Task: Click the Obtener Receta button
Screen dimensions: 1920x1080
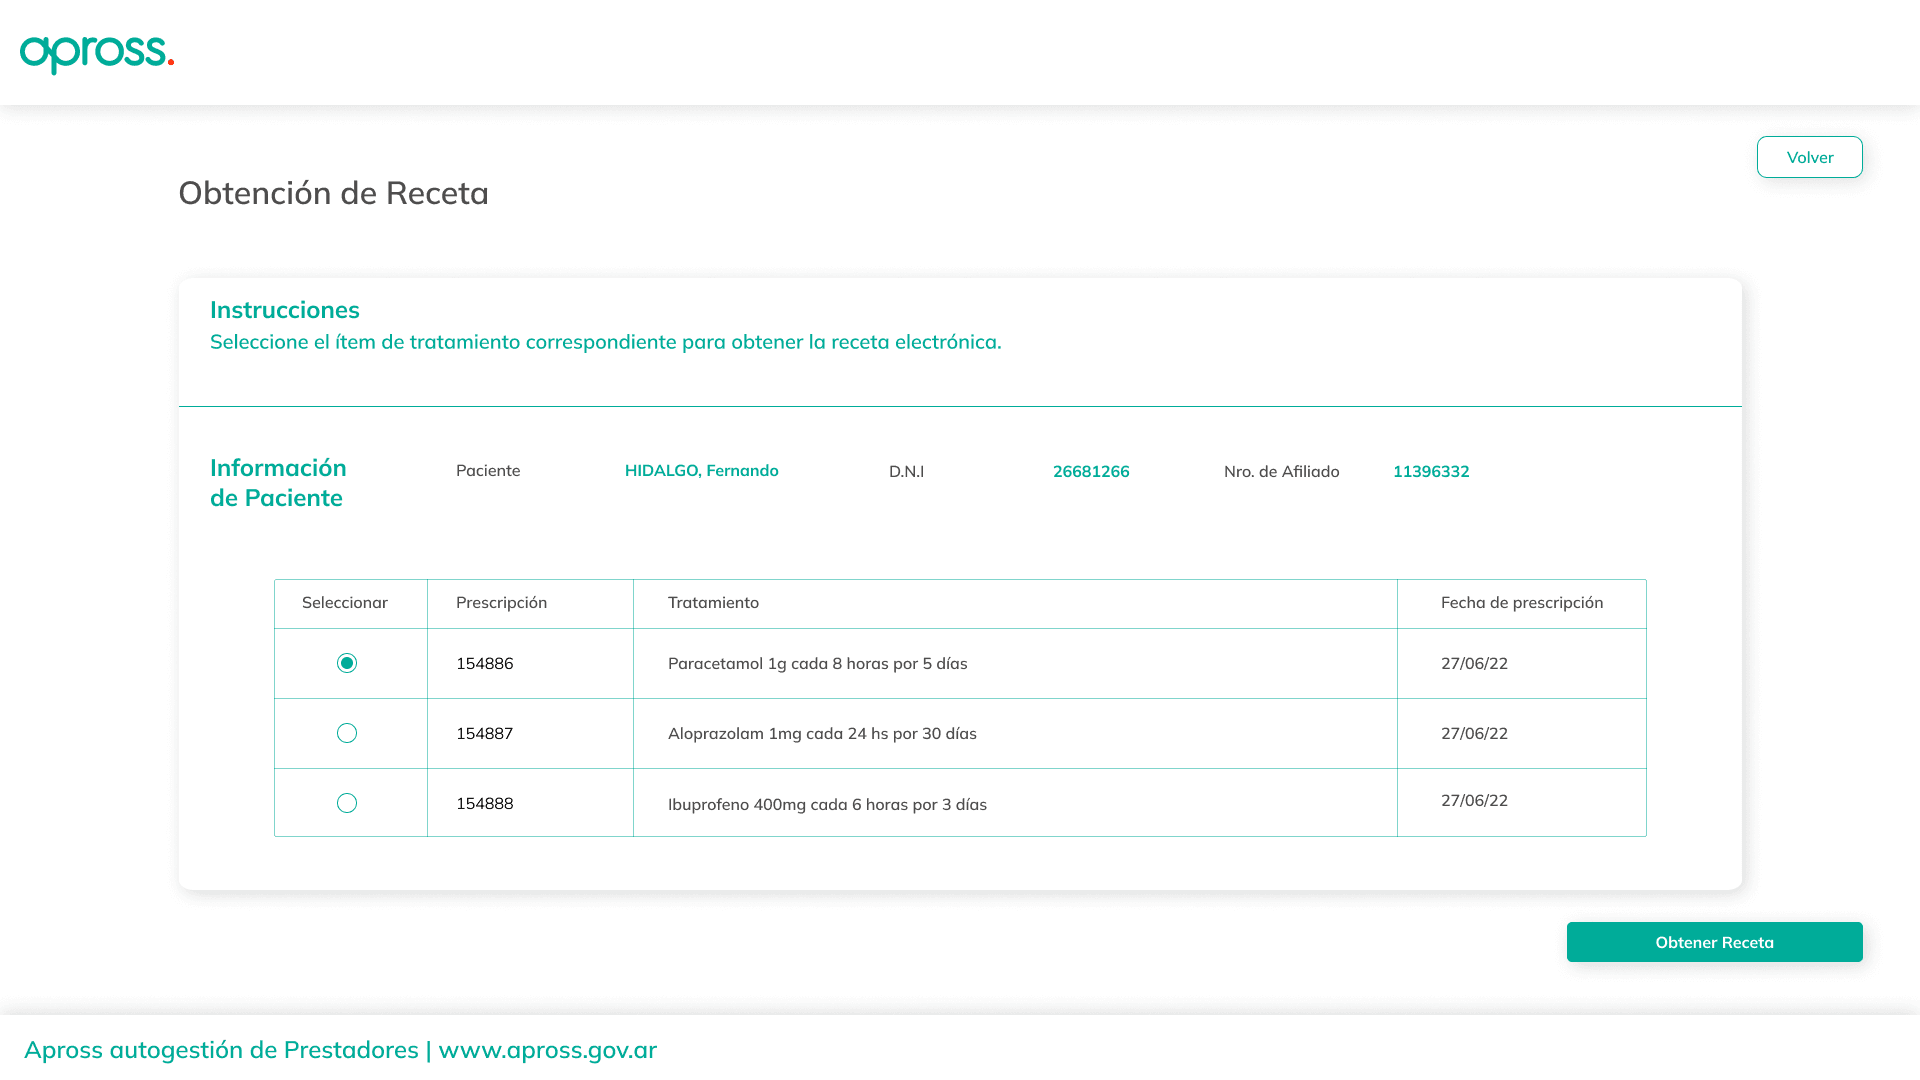Action: [1714, 942]
